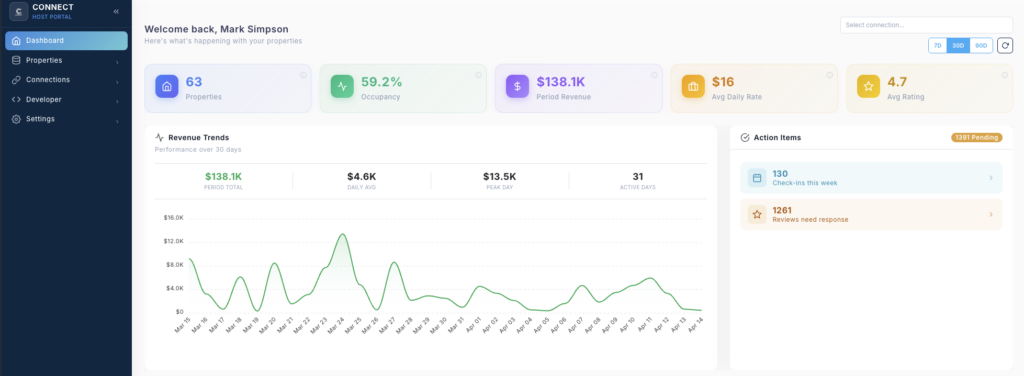The width and height of the screenshot is (1024, 376).
Task: Click info icon on Properties card
Action: [303, 75]
